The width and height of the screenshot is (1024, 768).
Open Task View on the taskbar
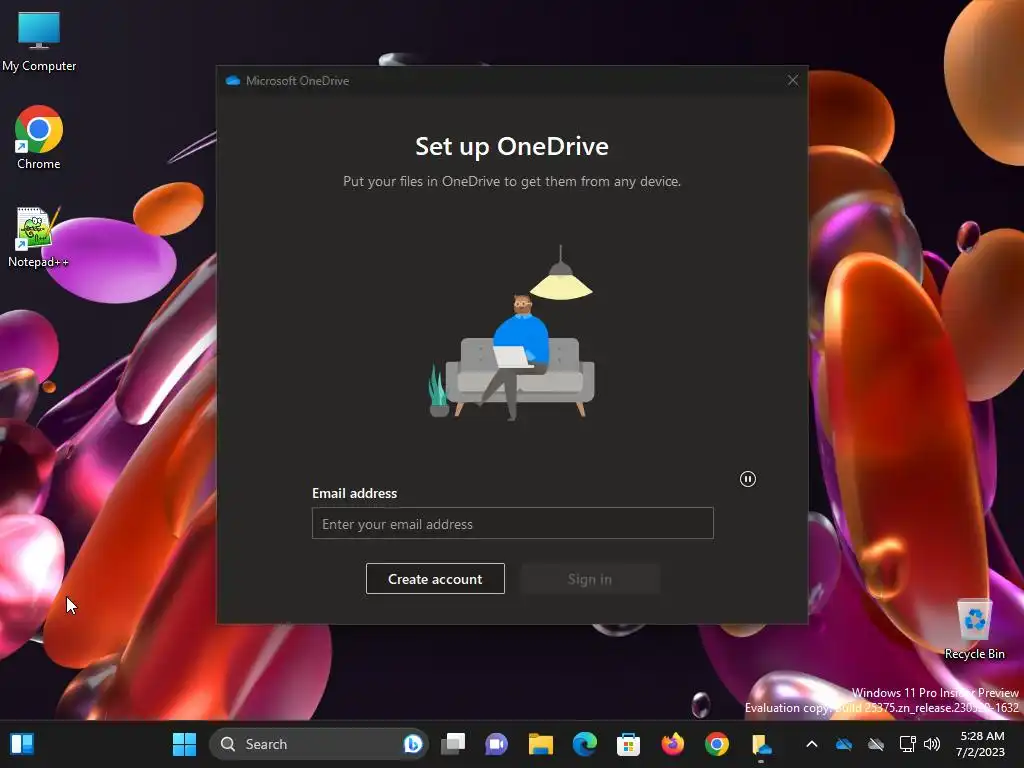click(x=453, y=744)
